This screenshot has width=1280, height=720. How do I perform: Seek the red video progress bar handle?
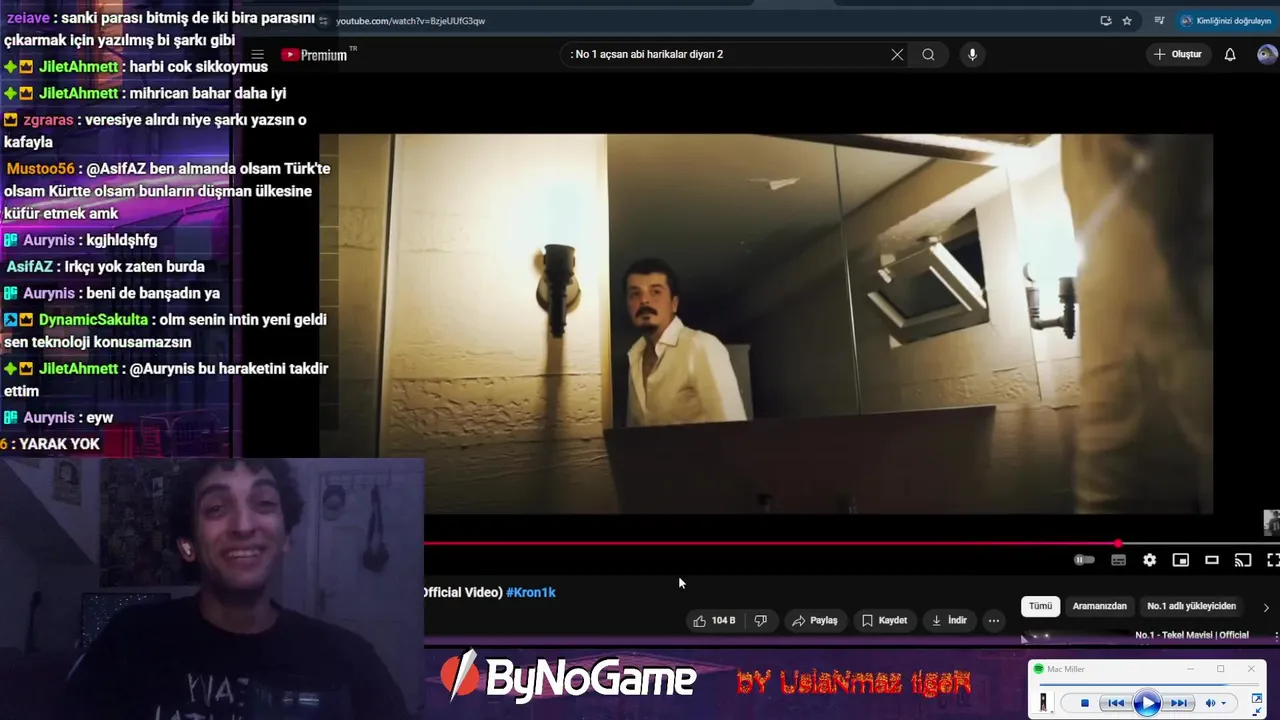pyautogui.click(x=1118, y=544)
